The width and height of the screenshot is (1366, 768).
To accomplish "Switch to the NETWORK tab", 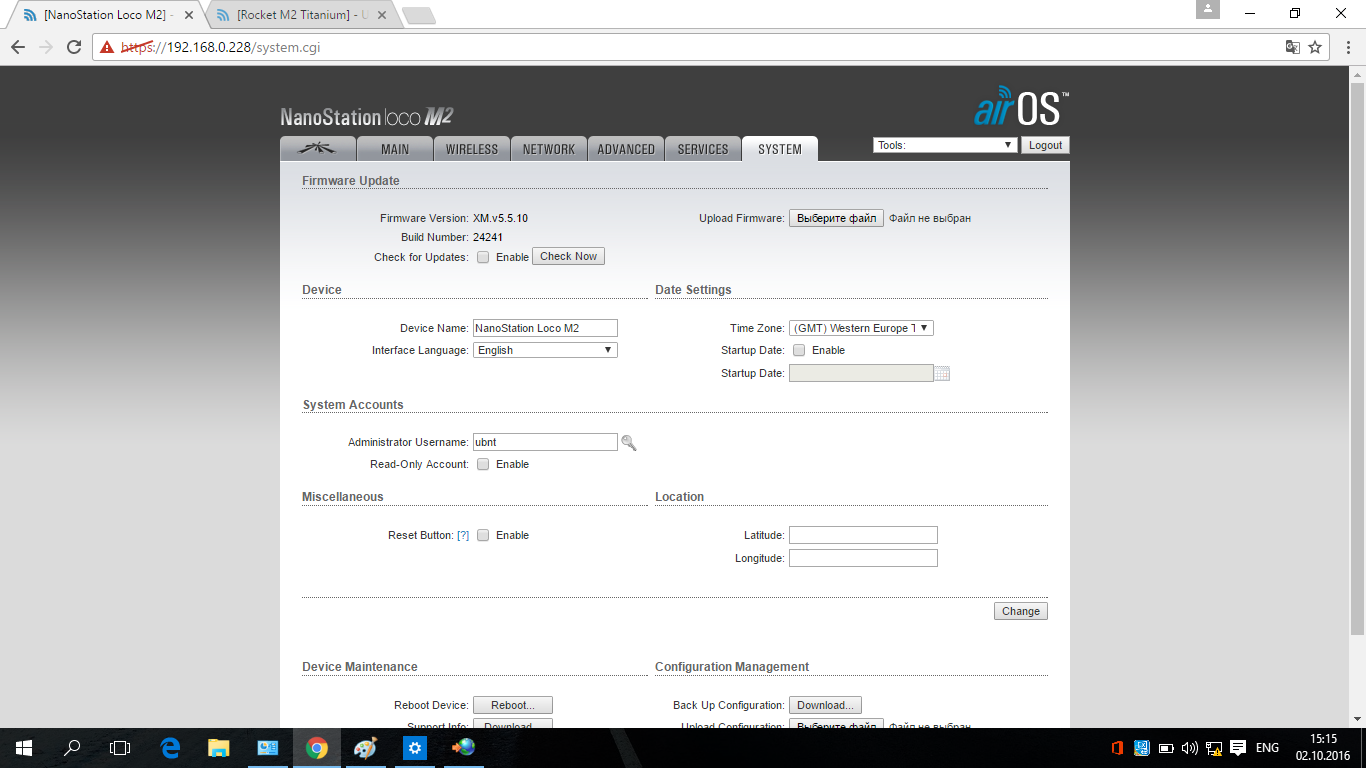I will point(549,149).
